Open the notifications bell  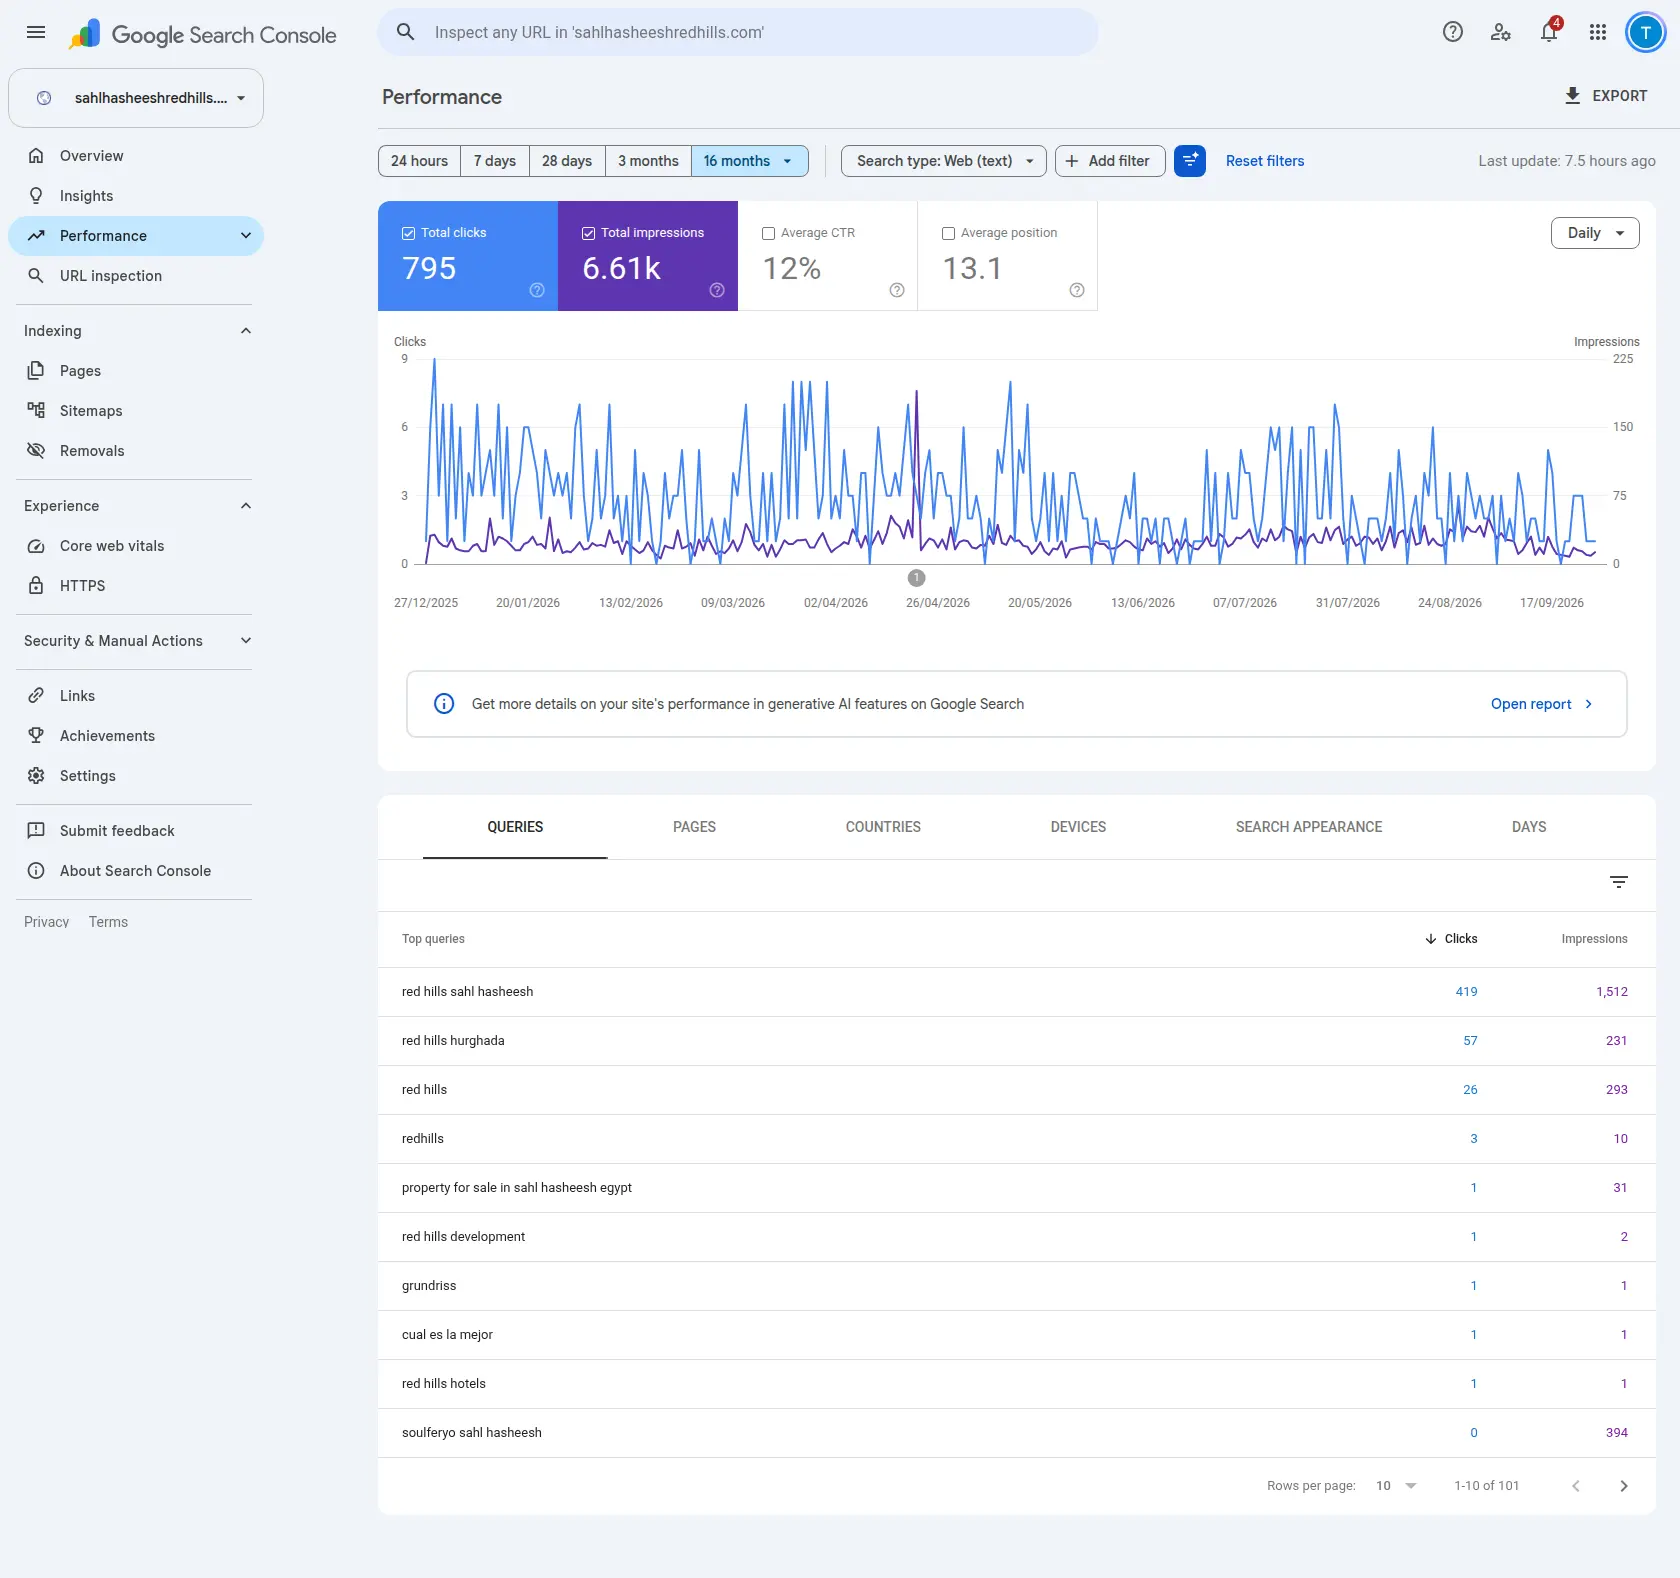[1549, 32]
